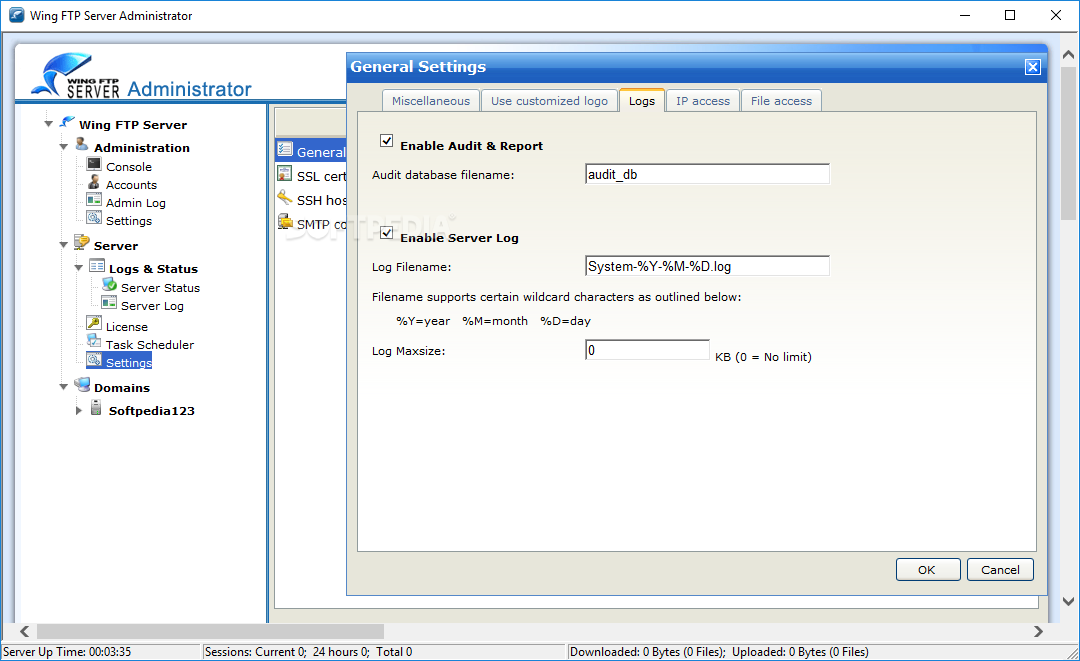This screenshot has height=661, width=1080.
Task: Select the Logs tab
Action: pos(641,101)
